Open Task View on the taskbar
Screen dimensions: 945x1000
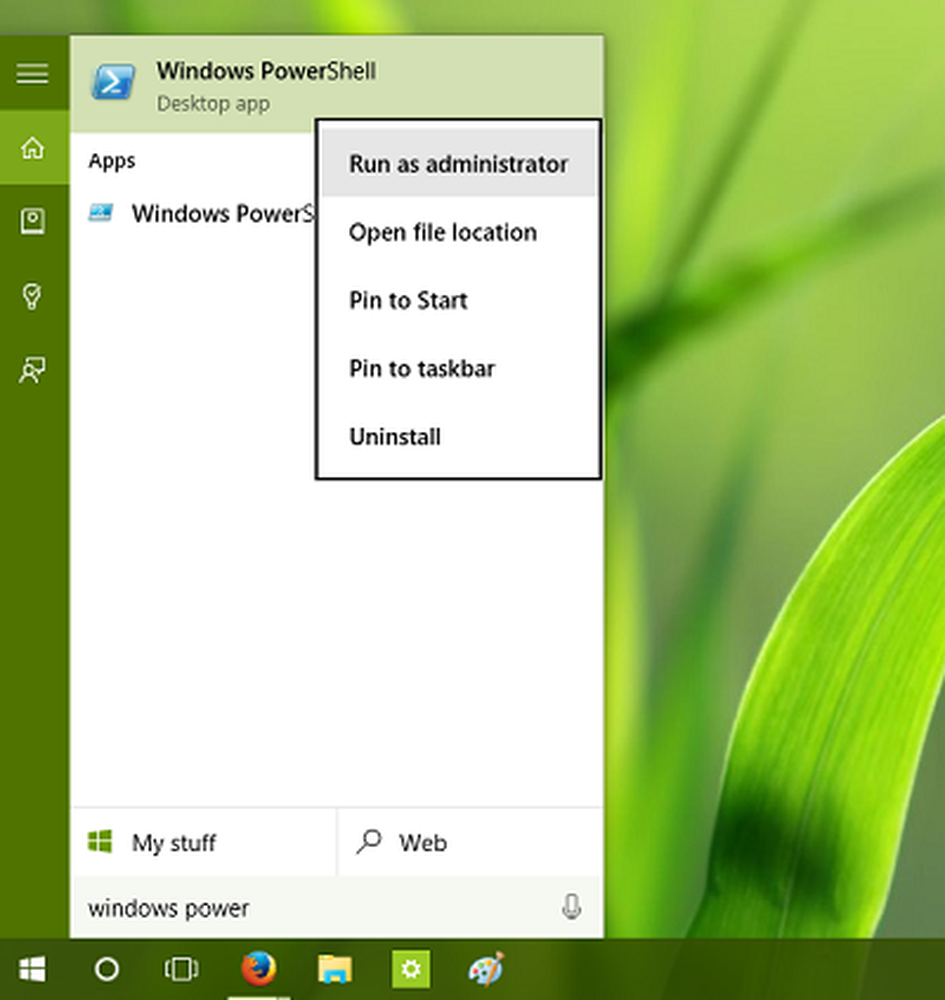pos(182,969)
